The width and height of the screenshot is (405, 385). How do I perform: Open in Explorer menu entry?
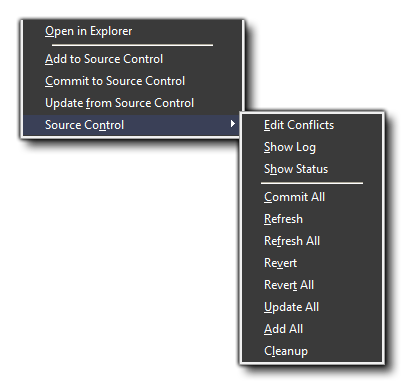132,31
